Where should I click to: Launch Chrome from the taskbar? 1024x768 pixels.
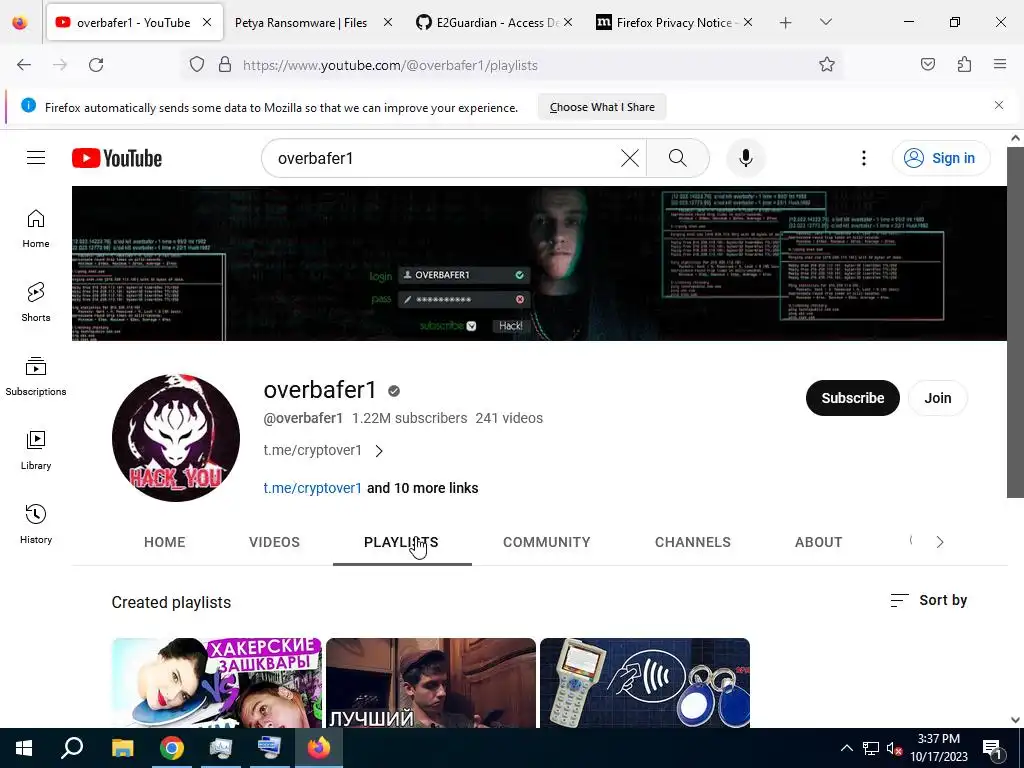pyautogui.click(x=172, y=748)
